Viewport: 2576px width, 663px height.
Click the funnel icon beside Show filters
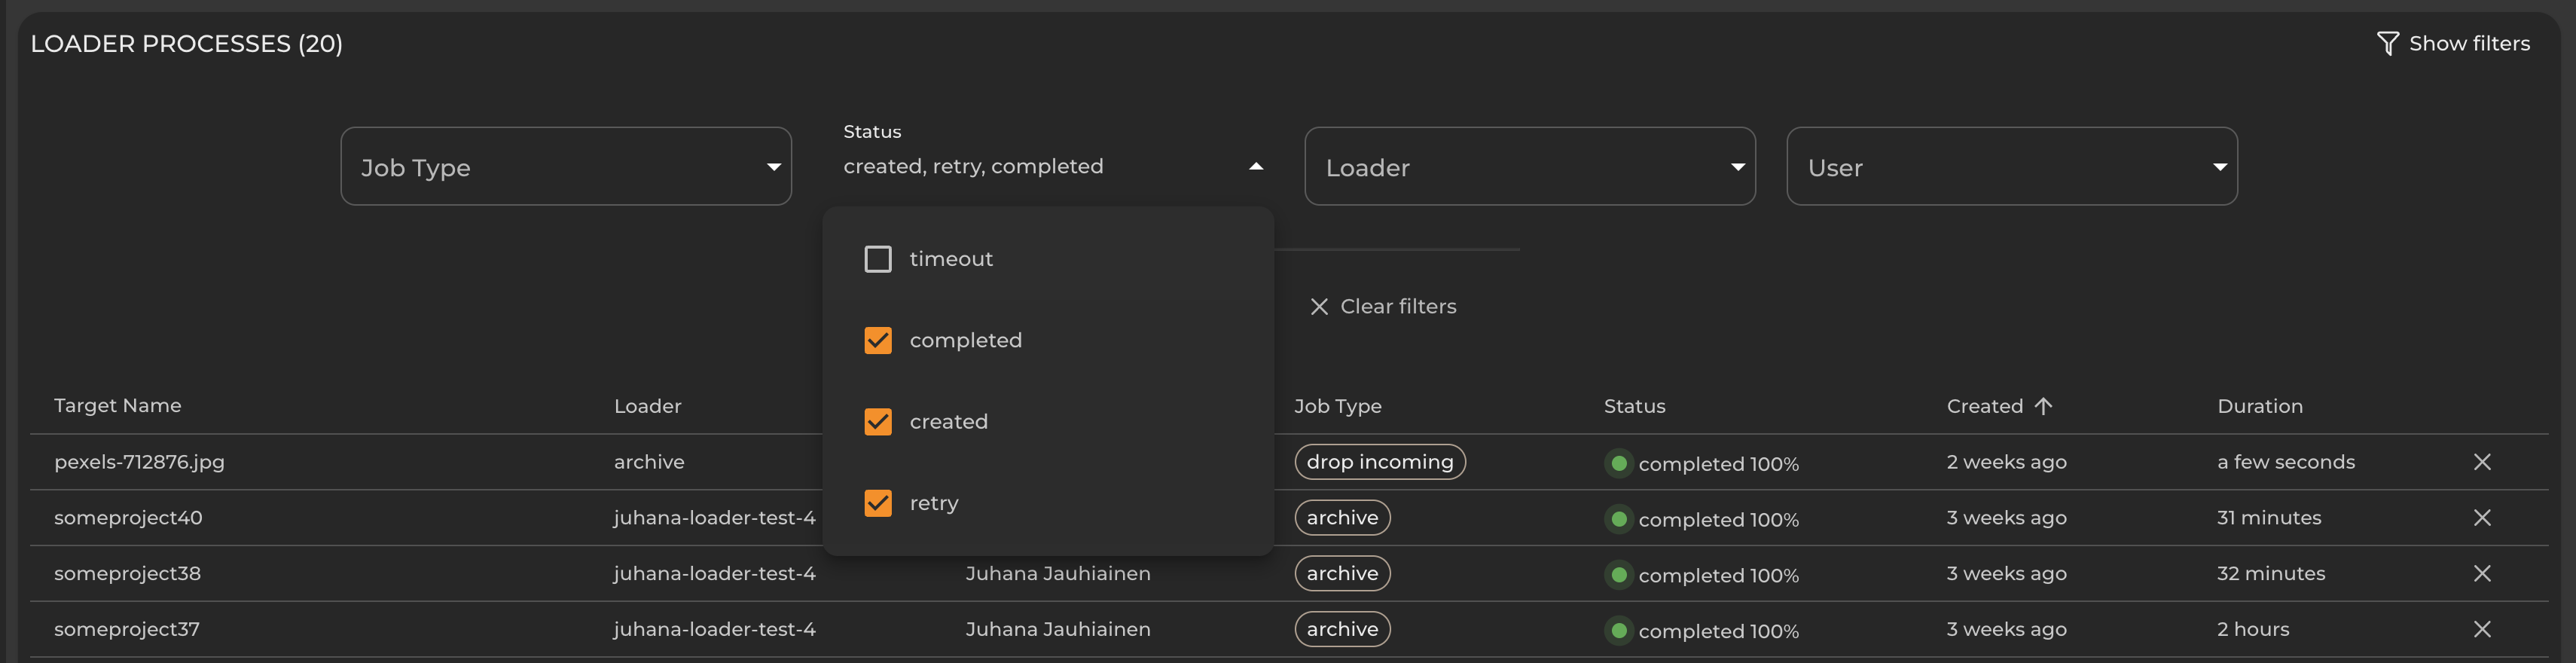[x=2387, y=43]
